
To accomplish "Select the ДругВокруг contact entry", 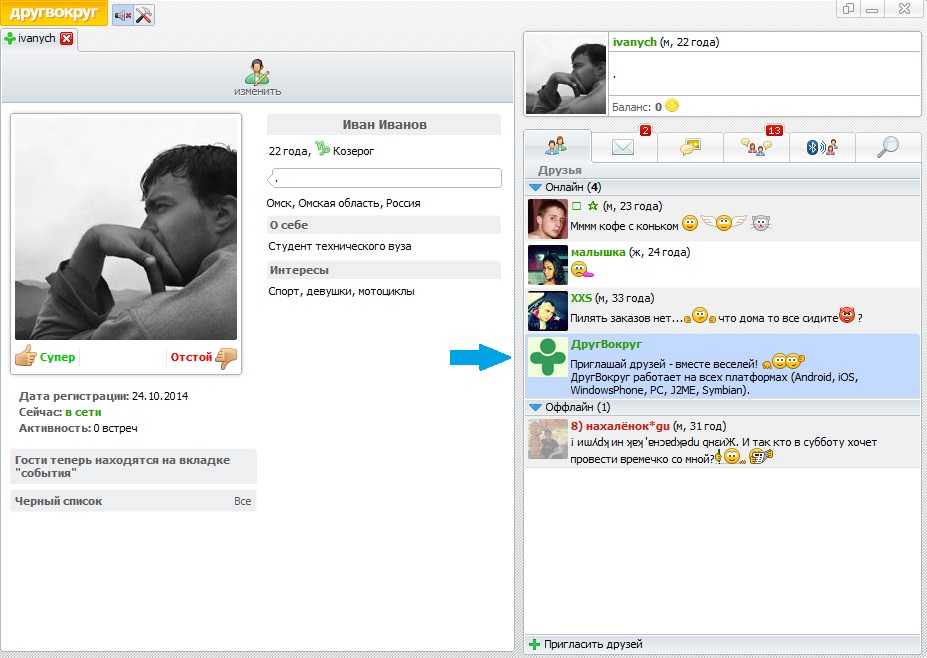I will (x=720, y=366).
